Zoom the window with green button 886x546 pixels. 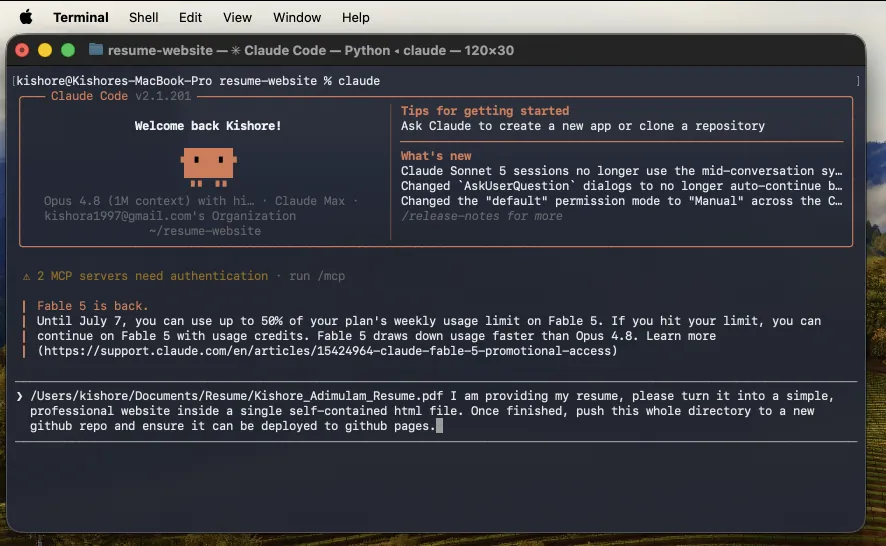click(x=68, y=50)
